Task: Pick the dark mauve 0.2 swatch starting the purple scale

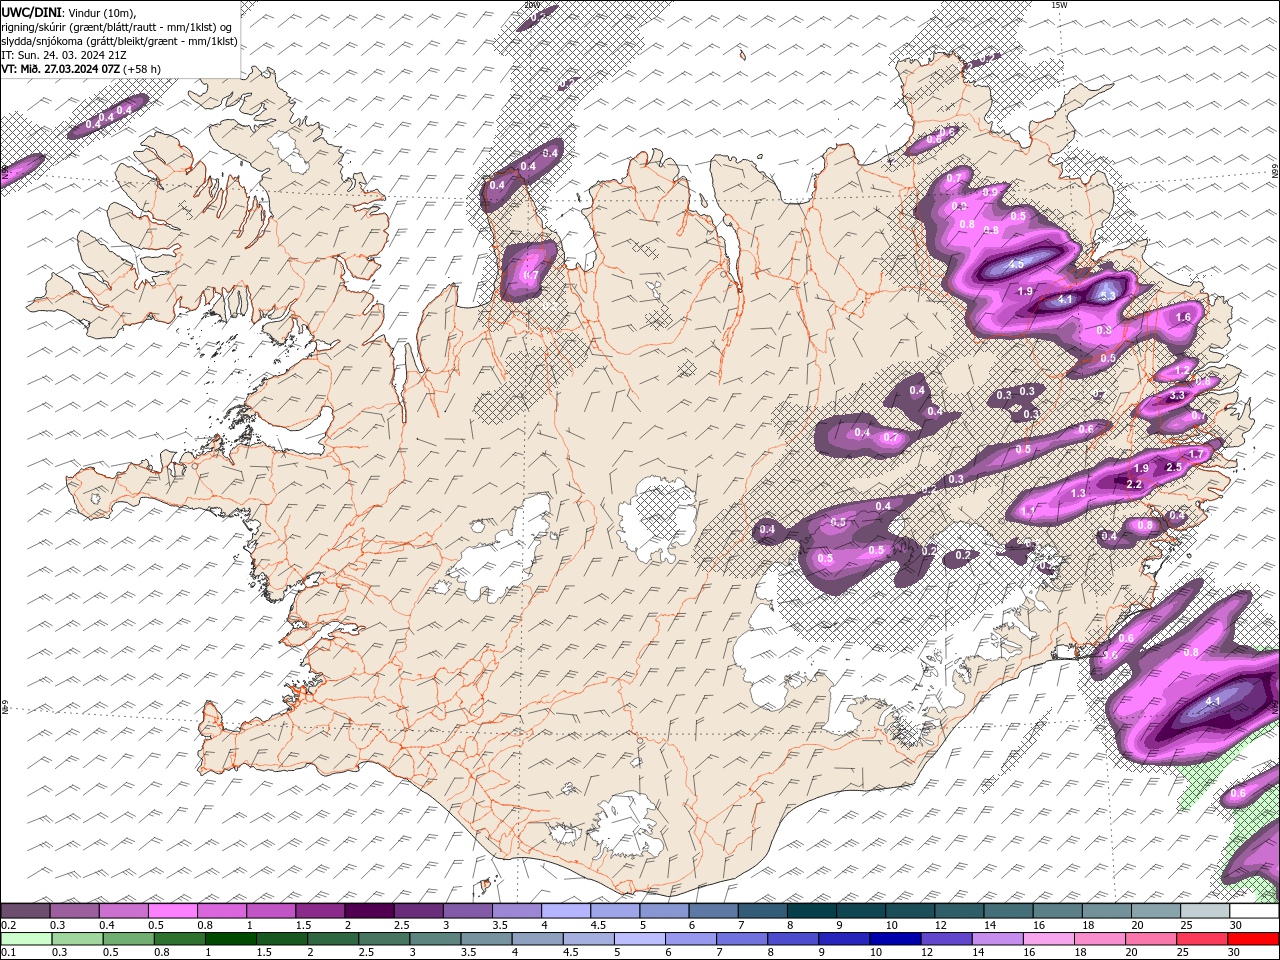Action: 25,911
